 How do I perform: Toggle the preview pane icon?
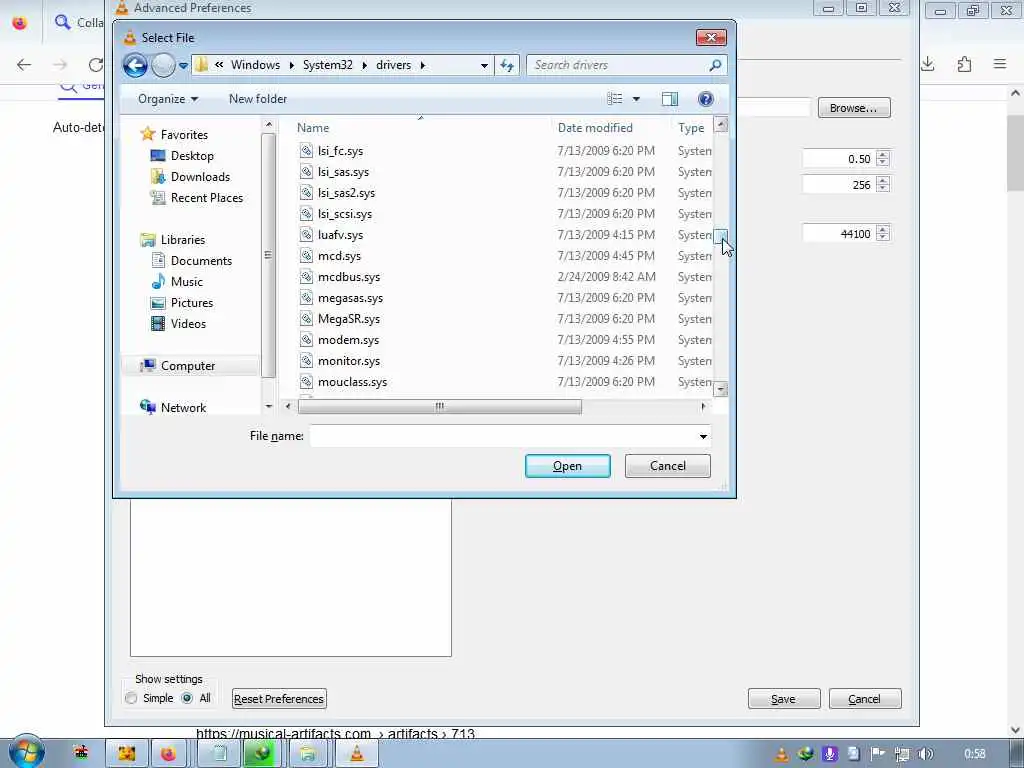pyautogui.click(x=670, y=99)
